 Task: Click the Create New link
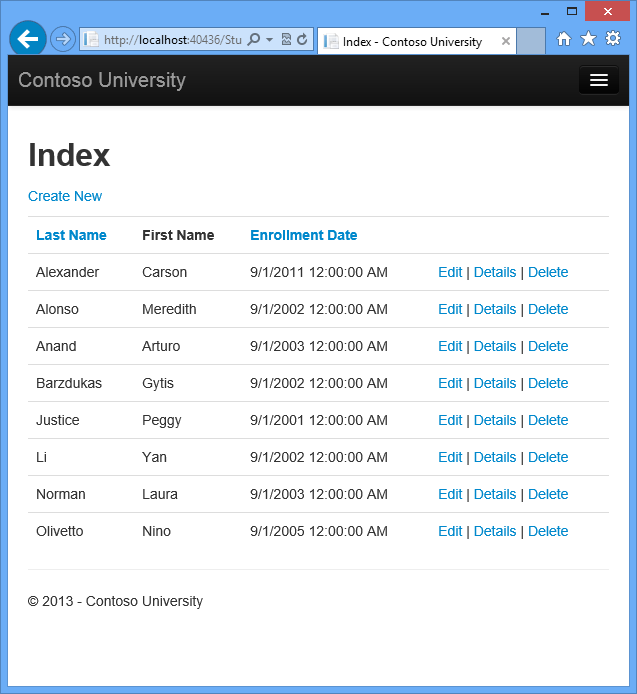click(x=65, y=196)
